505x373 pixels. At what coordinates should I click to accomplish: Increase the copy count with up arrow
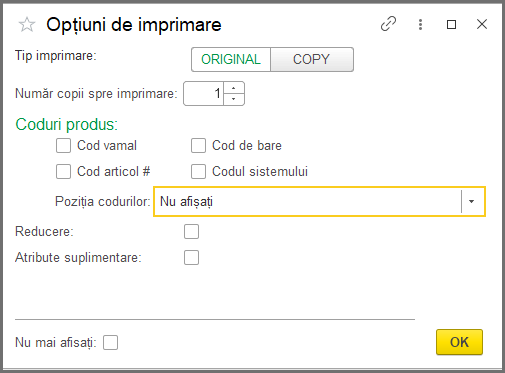point(234,88)
